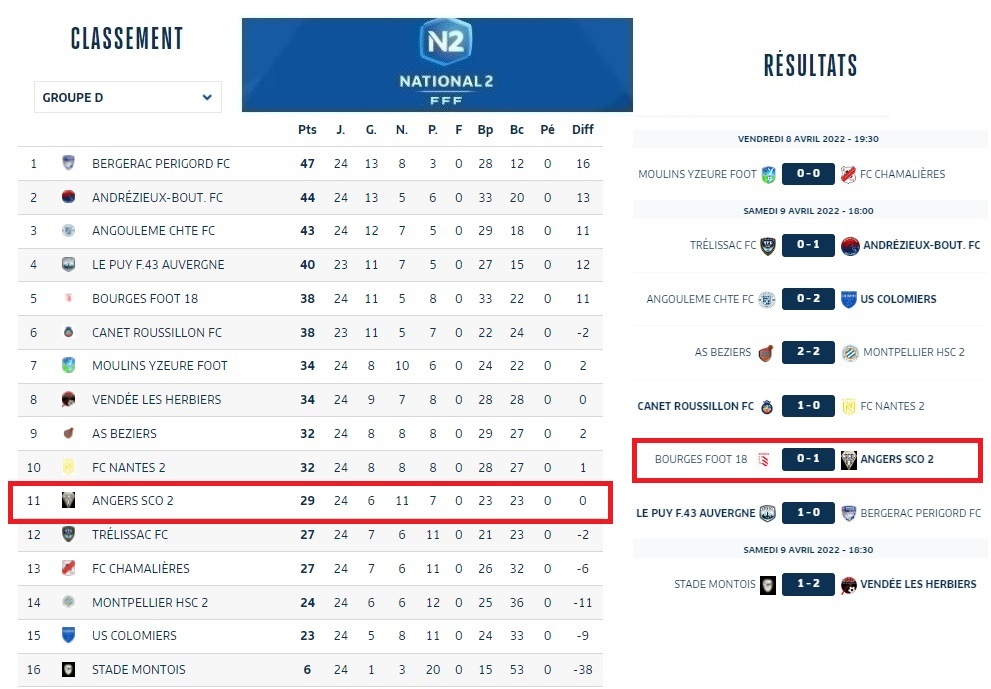991x689 pixels.
Task: Open the Canet Roussillon FC result link
Action: 695,406
